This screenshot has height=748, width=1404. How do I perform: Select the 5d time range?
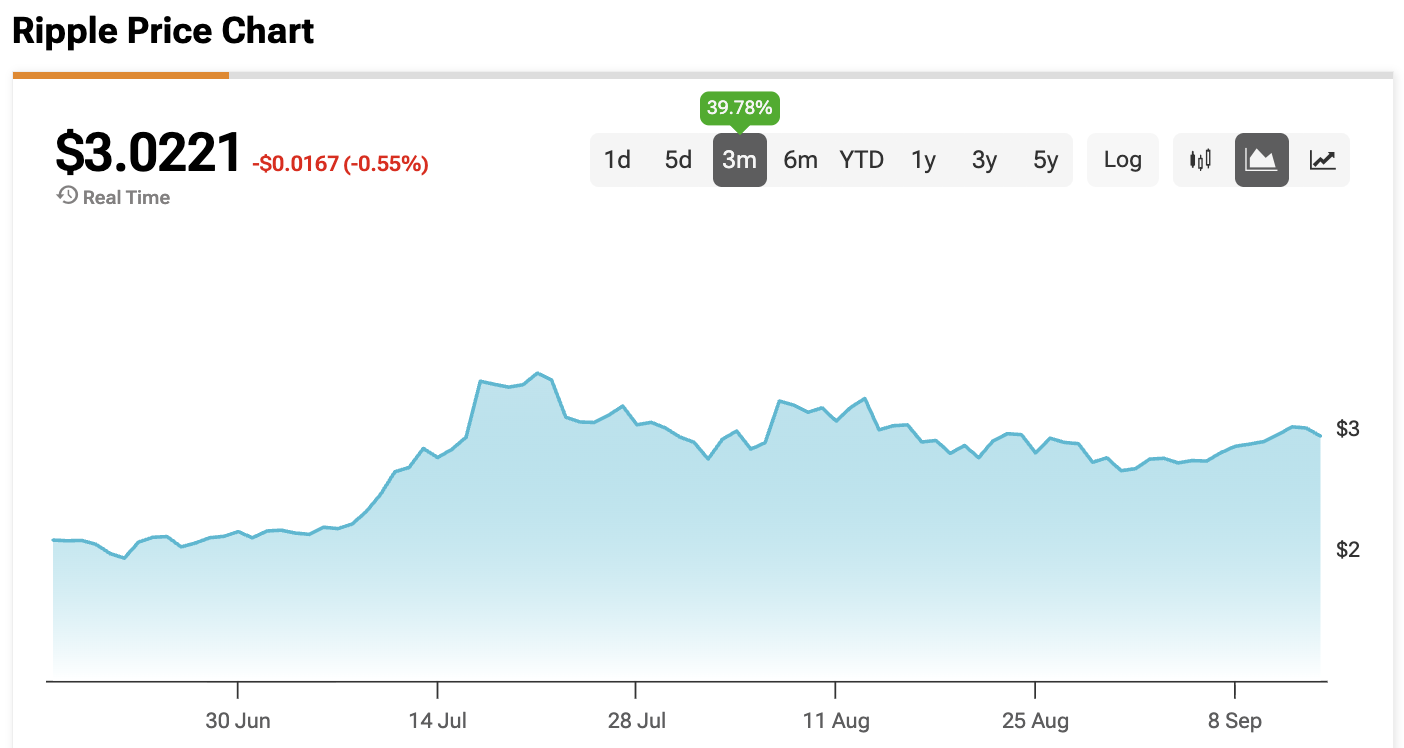tap(678, 160)
